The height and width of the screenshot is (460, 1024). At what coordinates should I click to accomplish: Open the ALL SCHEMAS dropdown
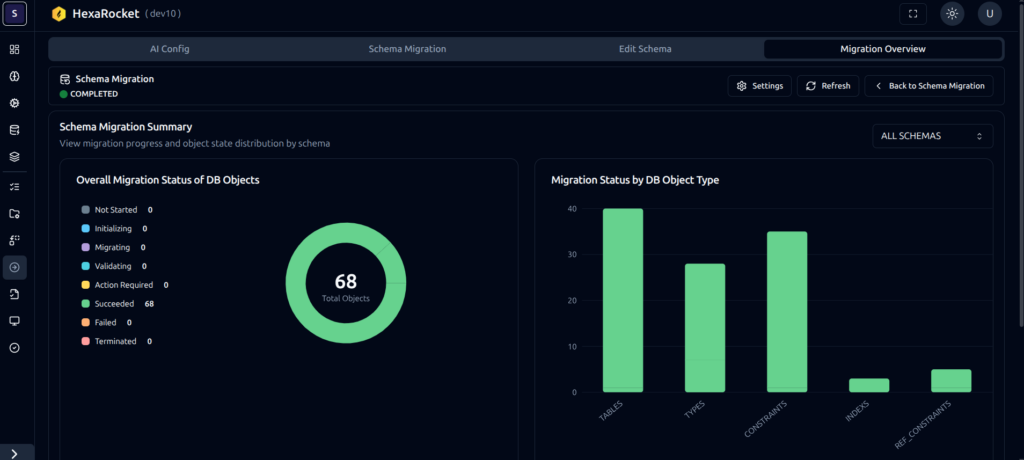pos(931,135)
